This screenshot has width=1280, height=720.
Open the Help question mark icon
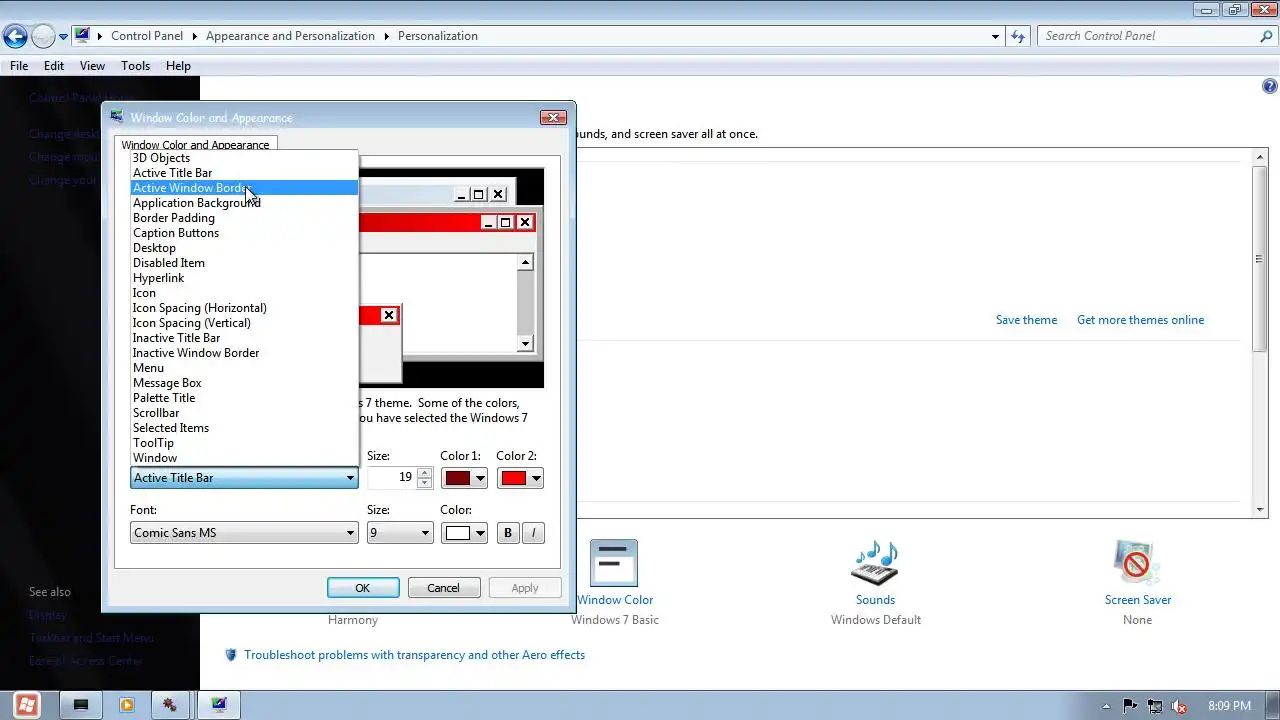pos(1270,87)
